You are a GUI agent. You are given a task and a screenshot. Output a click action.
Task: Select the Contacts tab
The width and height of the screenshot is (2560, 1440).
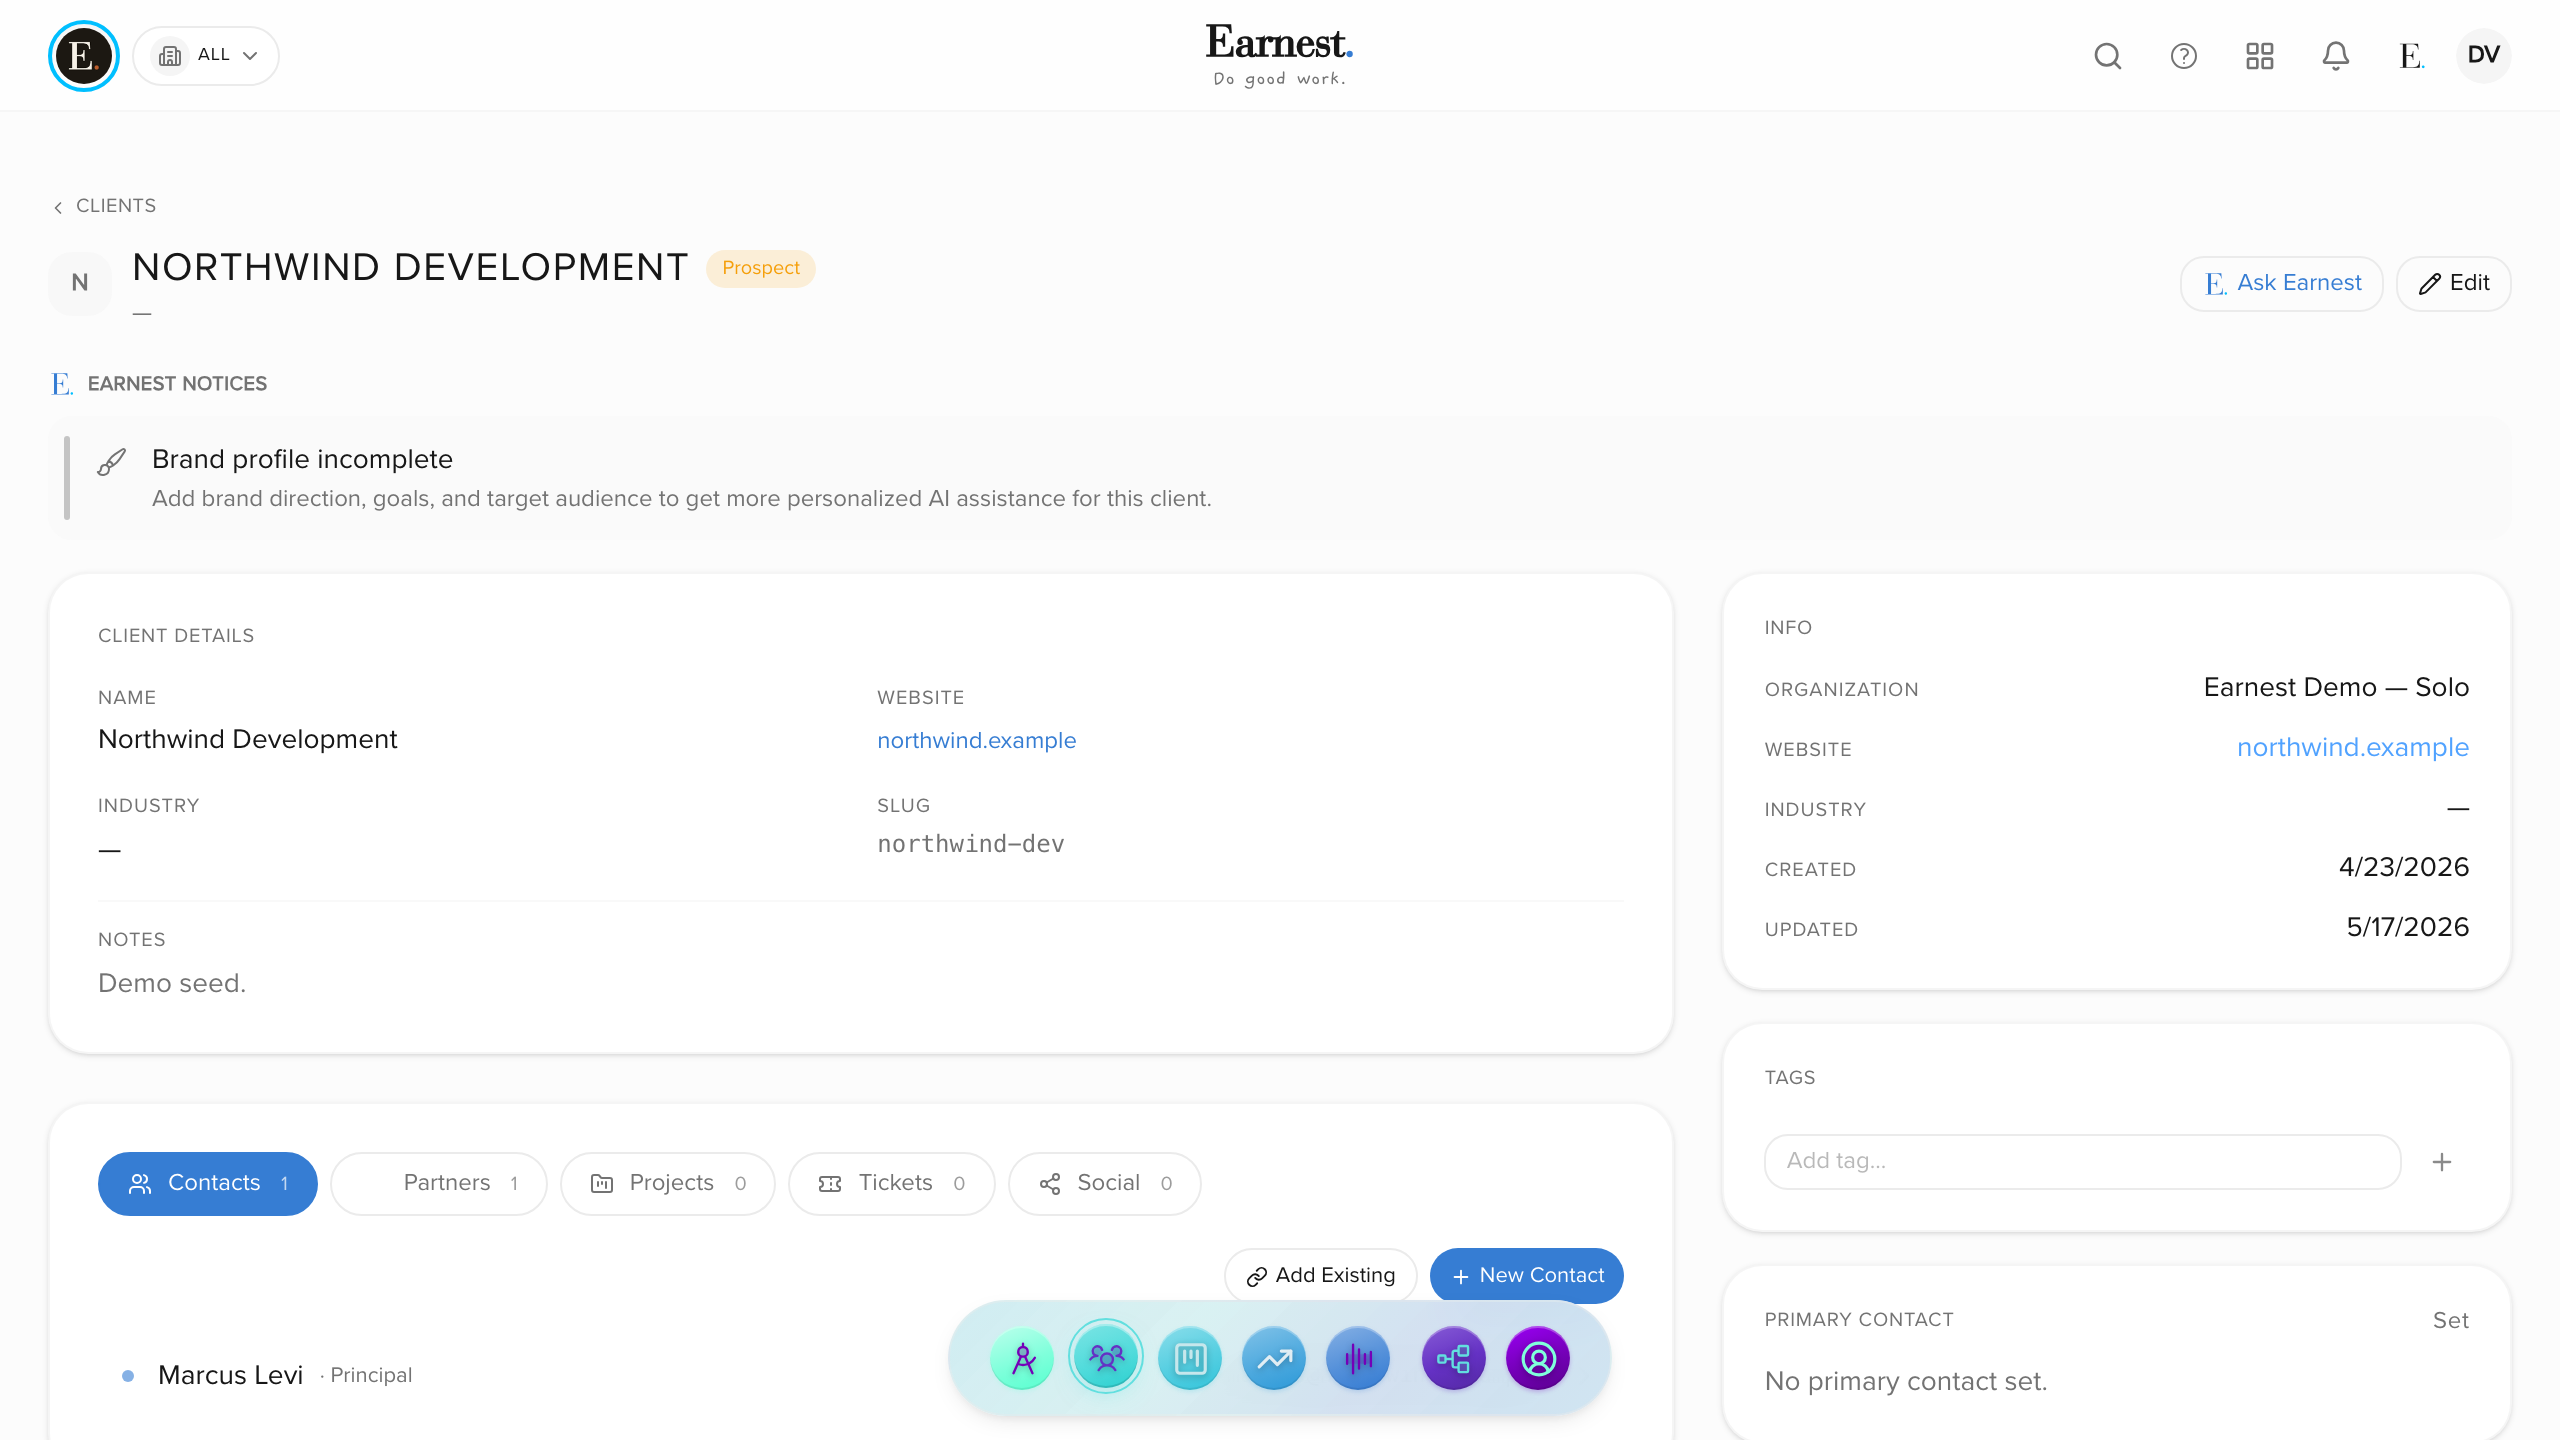[x=207, y=1183]
